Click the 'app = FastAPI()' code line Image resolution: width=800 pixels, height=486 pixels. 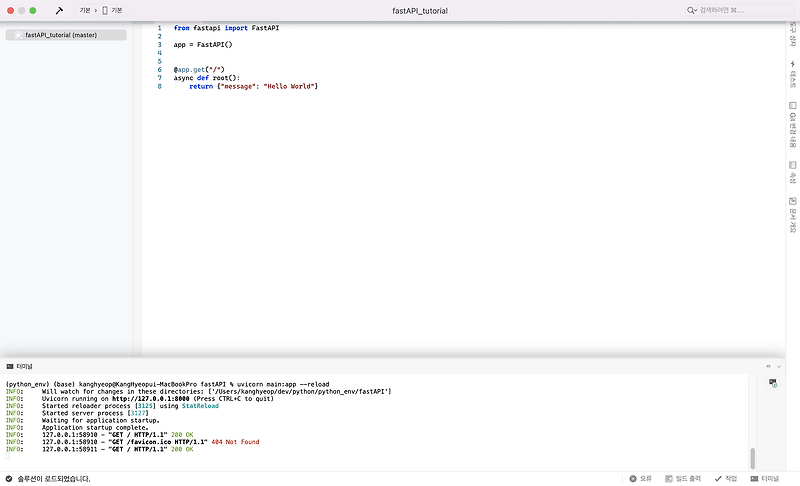click(203, 45)
